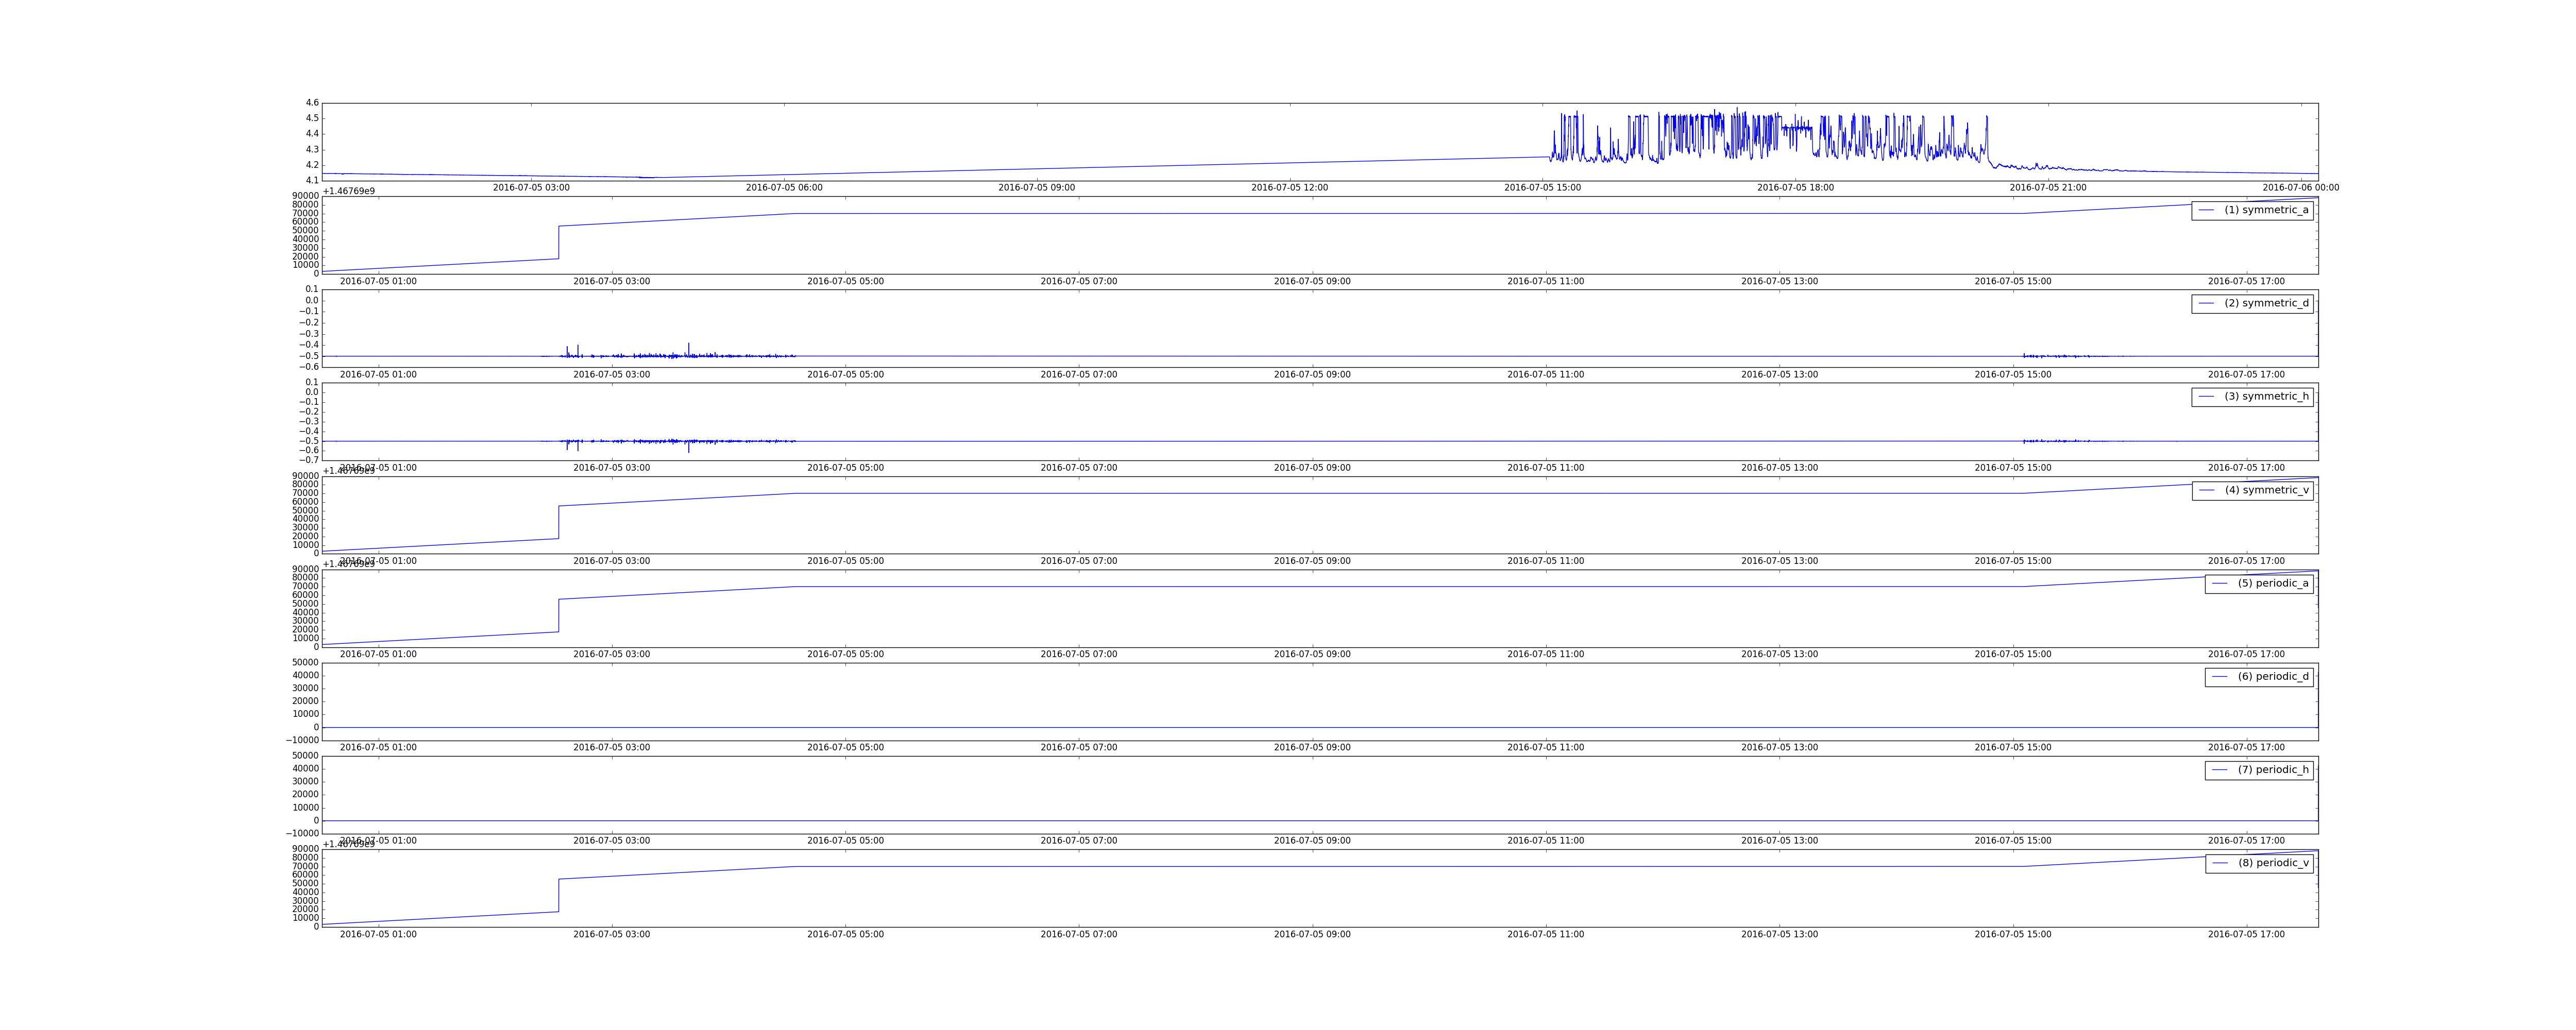This screenshot has height=1030, width=2576.
Task: Select the "2016-07-05 12:00" tick label on top plot
Action: (1290, 188)
